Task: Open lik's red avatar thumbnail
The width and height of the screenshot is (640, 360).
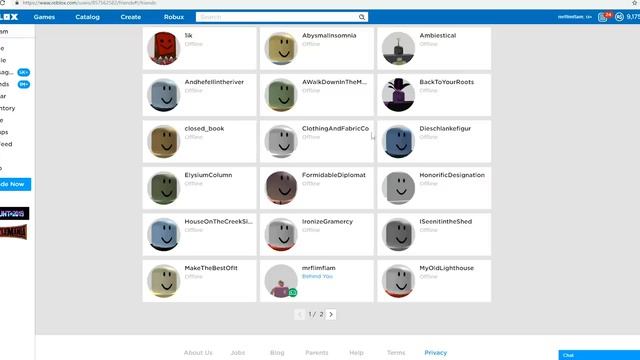Action: [x=164, y=49]
